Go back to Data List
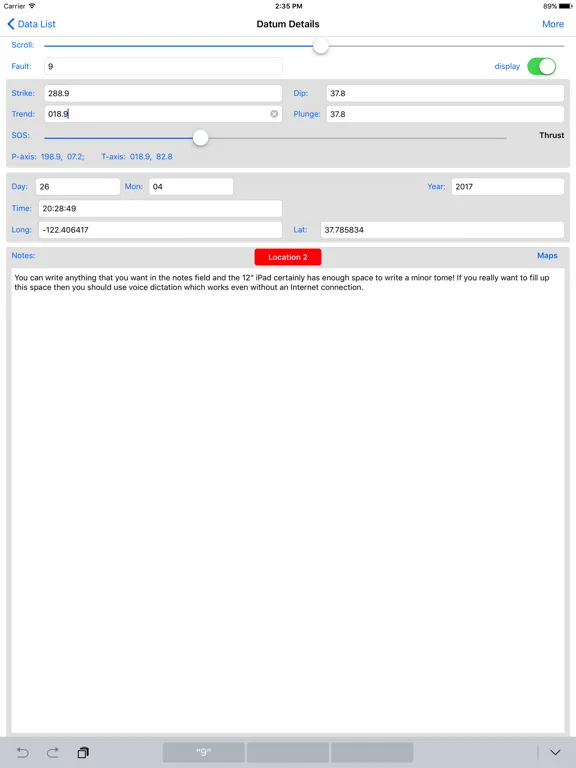Viewport: 576px width, 768px height. (31, 24)
